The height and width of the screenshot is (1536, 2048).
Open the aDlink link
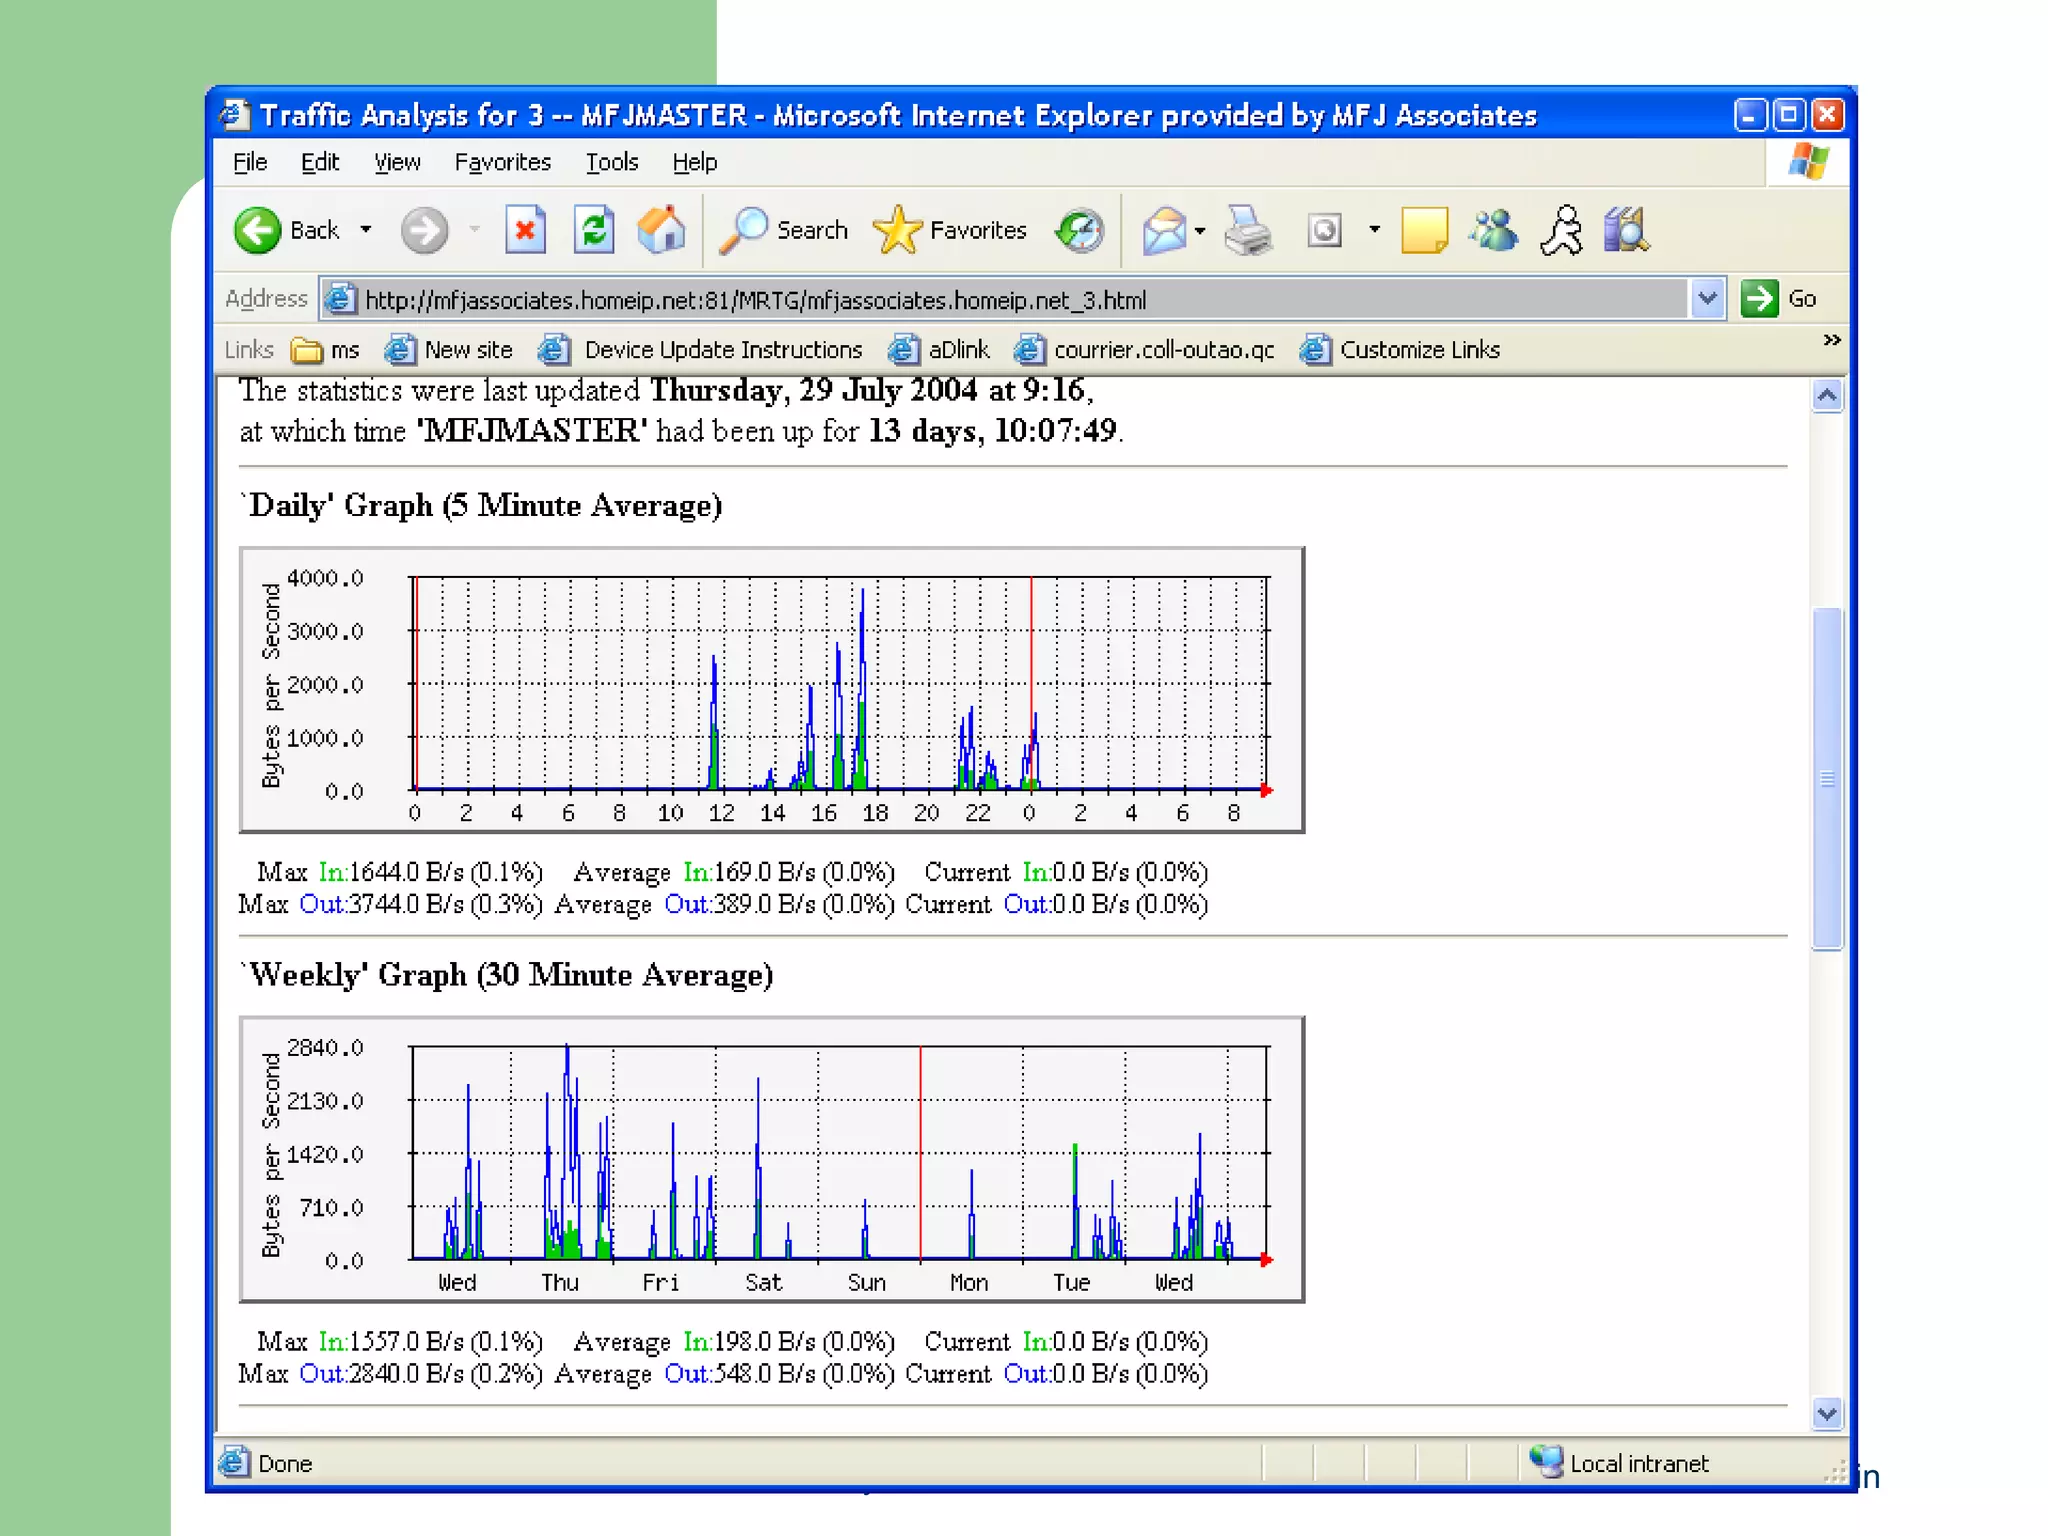click(x=939, y=350)
